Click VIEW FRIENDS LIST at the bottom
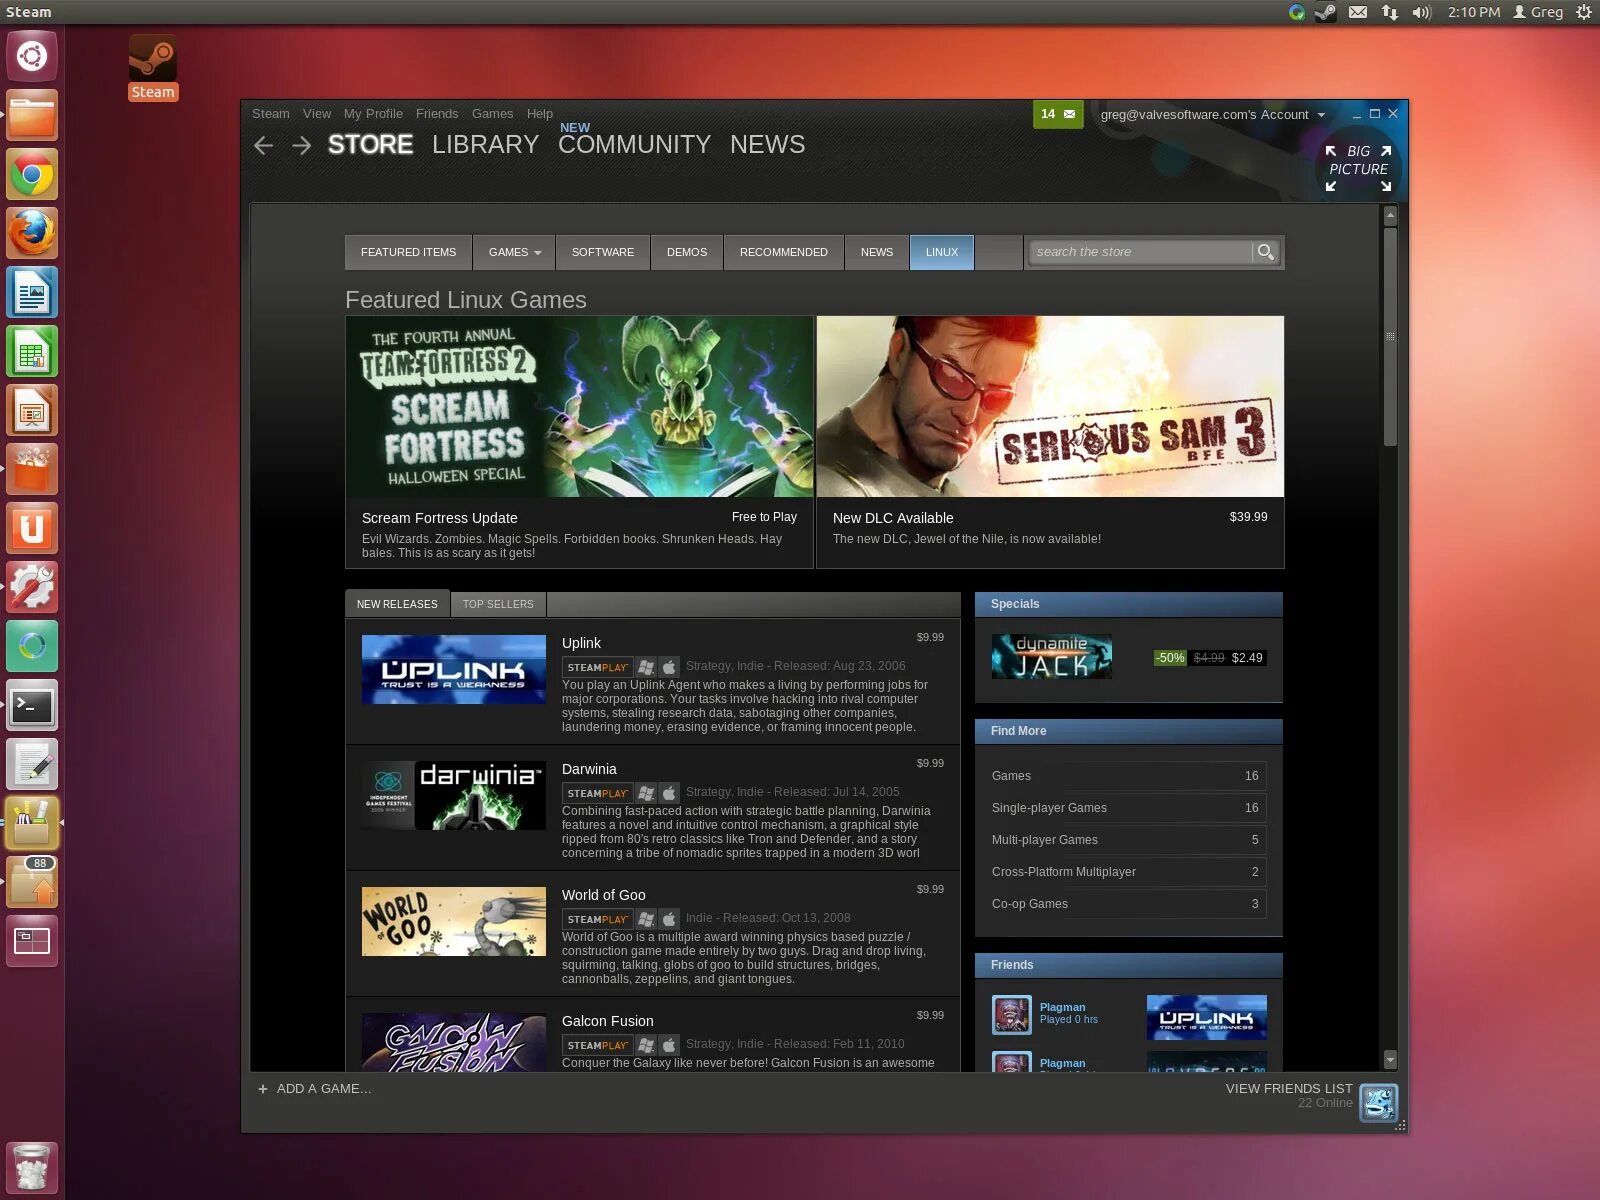Screen dimensions: 1600x1200 1288,1088
